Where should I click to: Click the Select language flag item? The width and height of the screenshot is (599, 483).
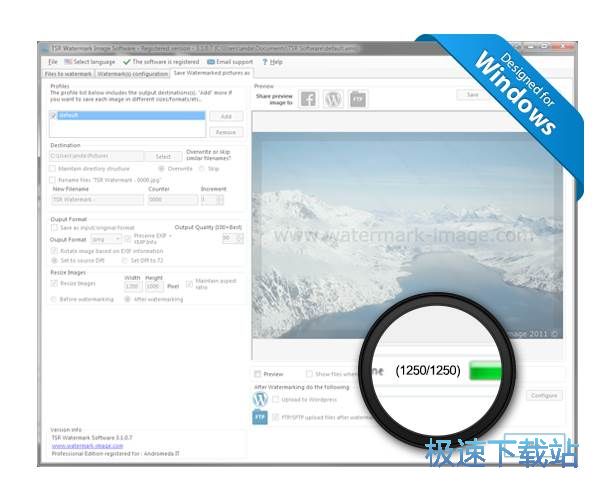click(x=90, y=62)
